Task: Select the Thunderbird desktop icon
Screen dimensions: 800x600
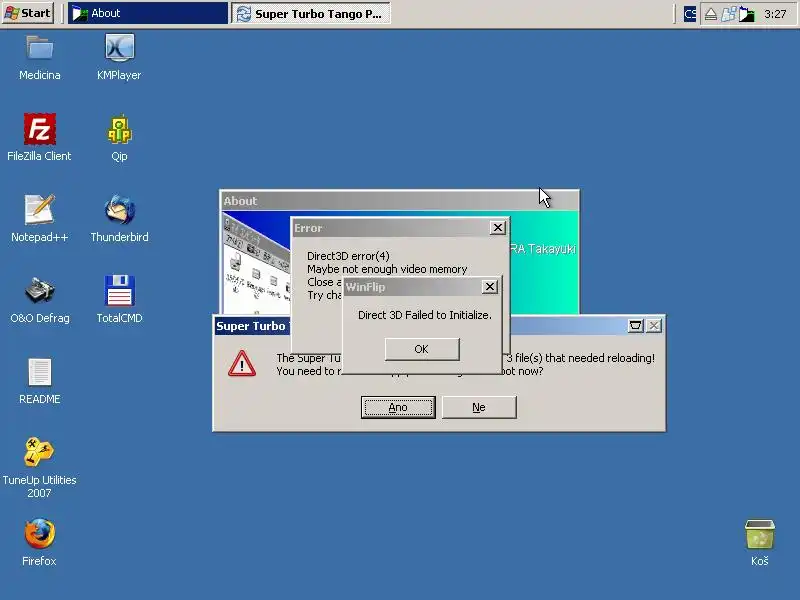Action: click(119, 210)
